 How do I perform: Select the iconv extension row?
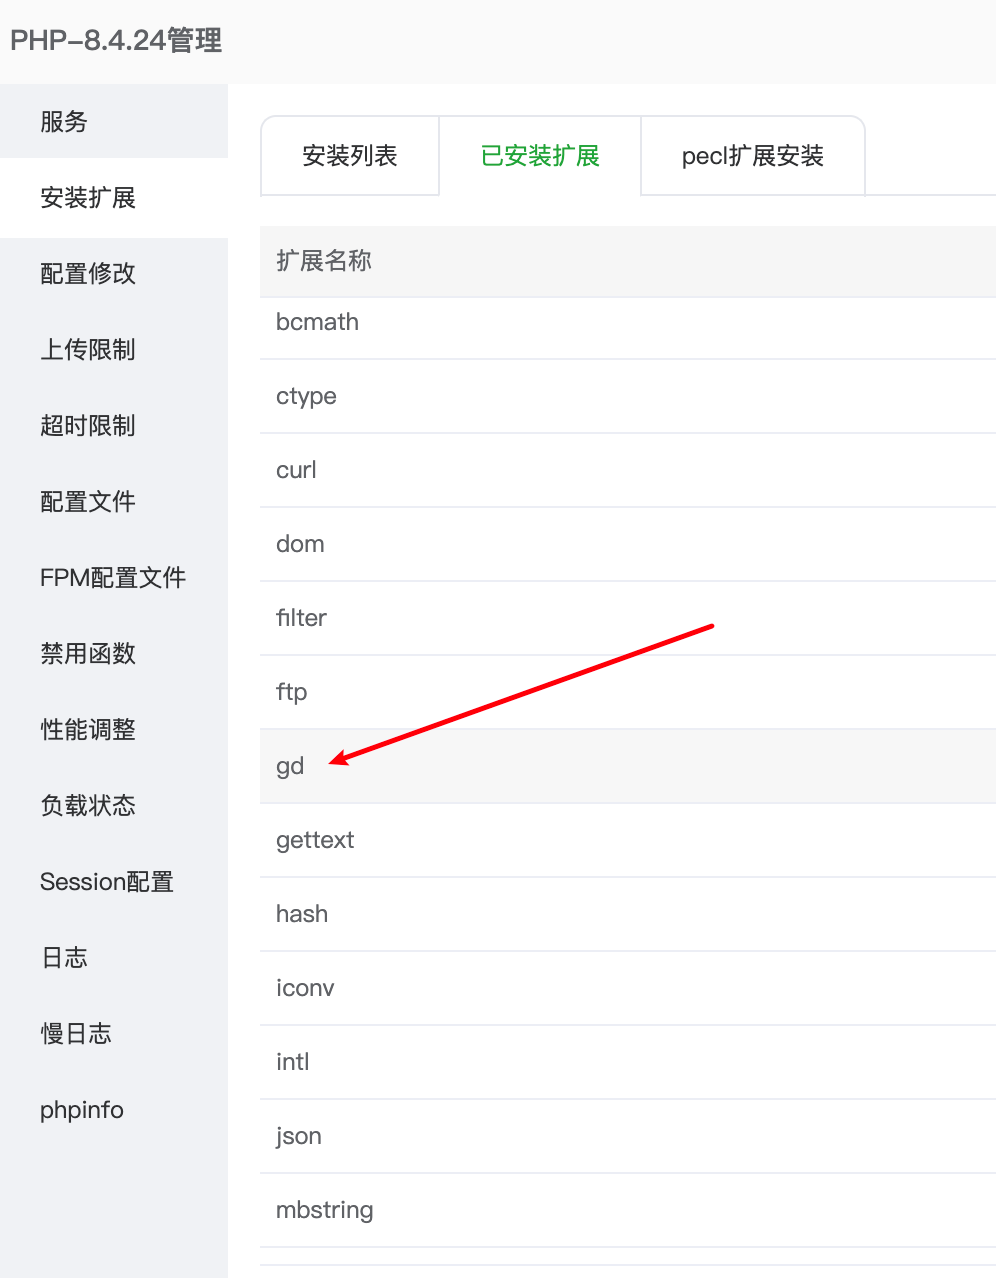(x=628, y=988)
